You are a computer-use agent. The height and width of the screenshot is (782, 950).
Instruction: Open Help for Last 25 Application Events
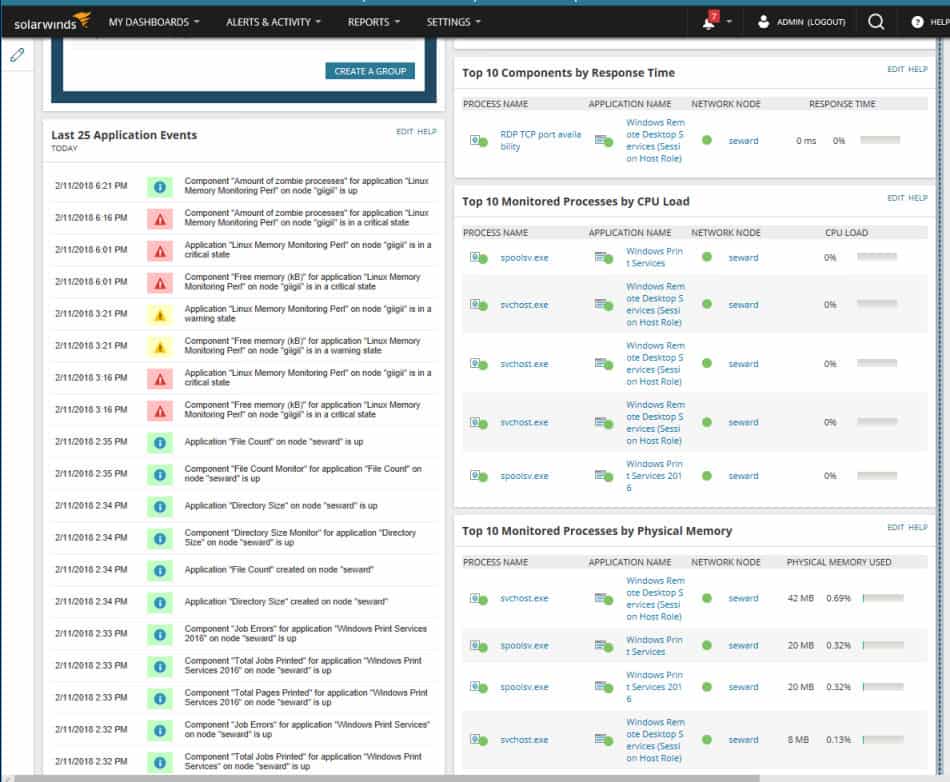[427, 131]
